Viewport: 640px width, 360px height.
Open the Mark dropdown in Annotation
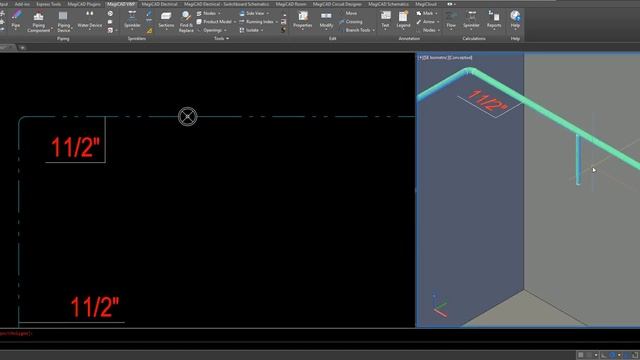pos(427,13)
